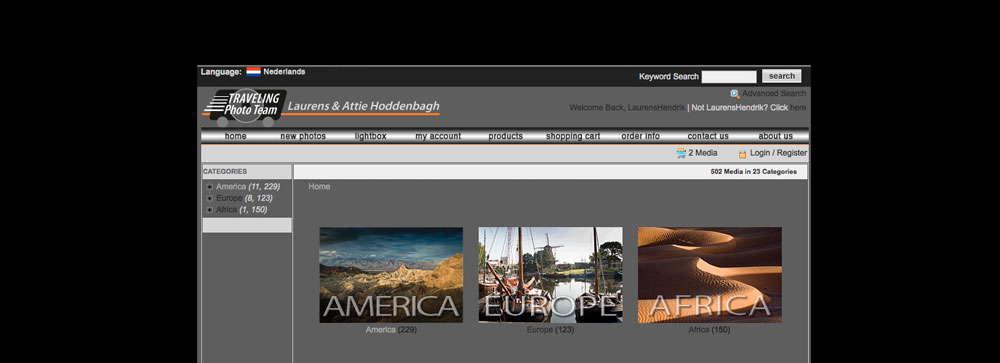Click the '502 Media in 23 Categories' text
The image size is (1000, 363).
click(753, 172)
